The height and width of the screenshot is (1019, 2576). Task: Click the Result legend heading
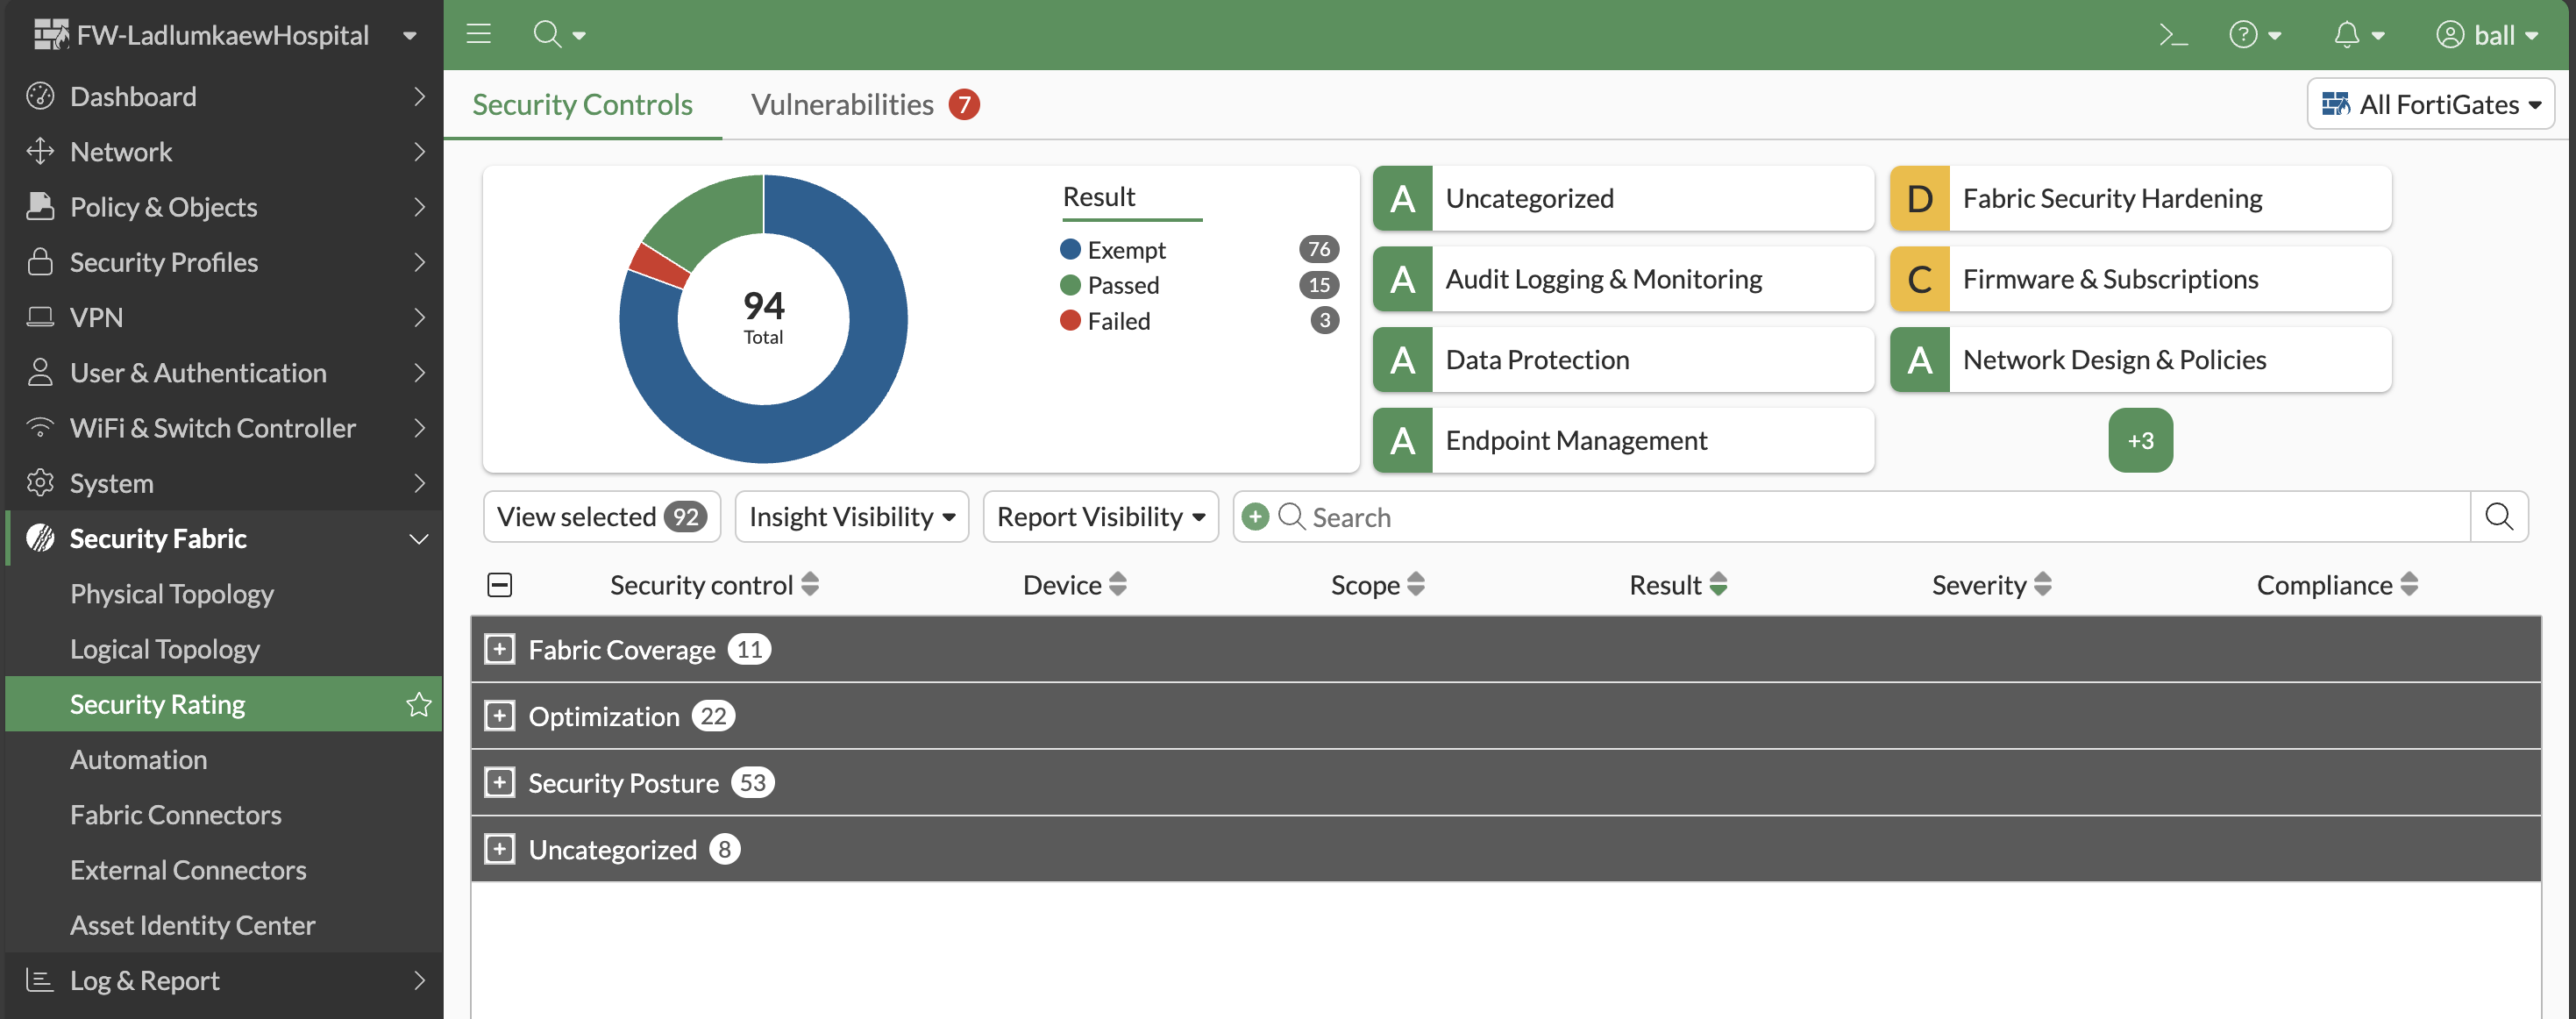click(1098, 196)
